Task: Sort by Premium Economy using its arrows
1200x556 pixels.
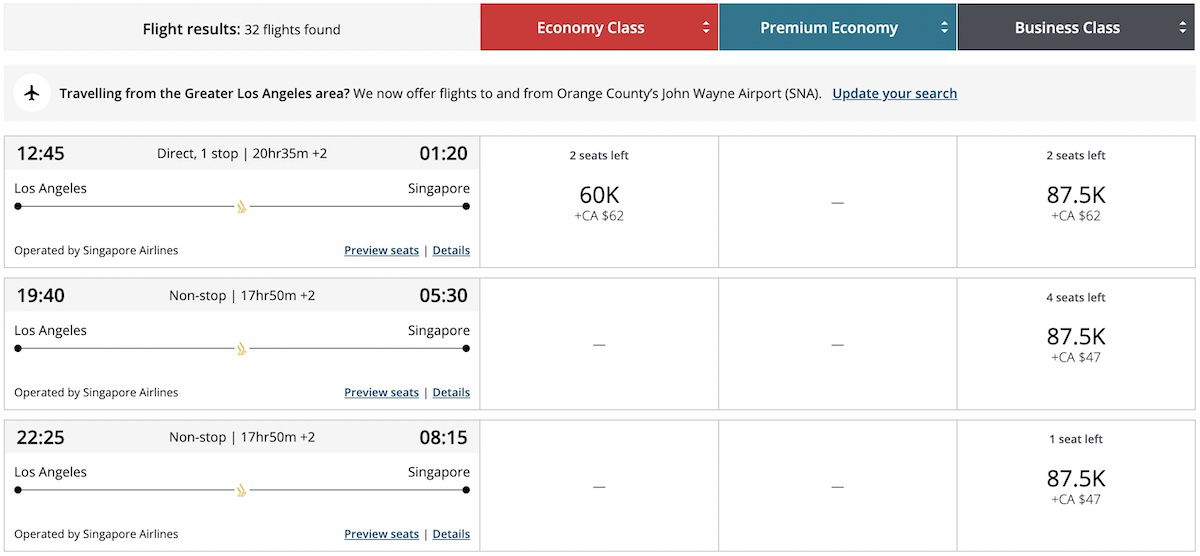Action: click(x=945, y=28)
